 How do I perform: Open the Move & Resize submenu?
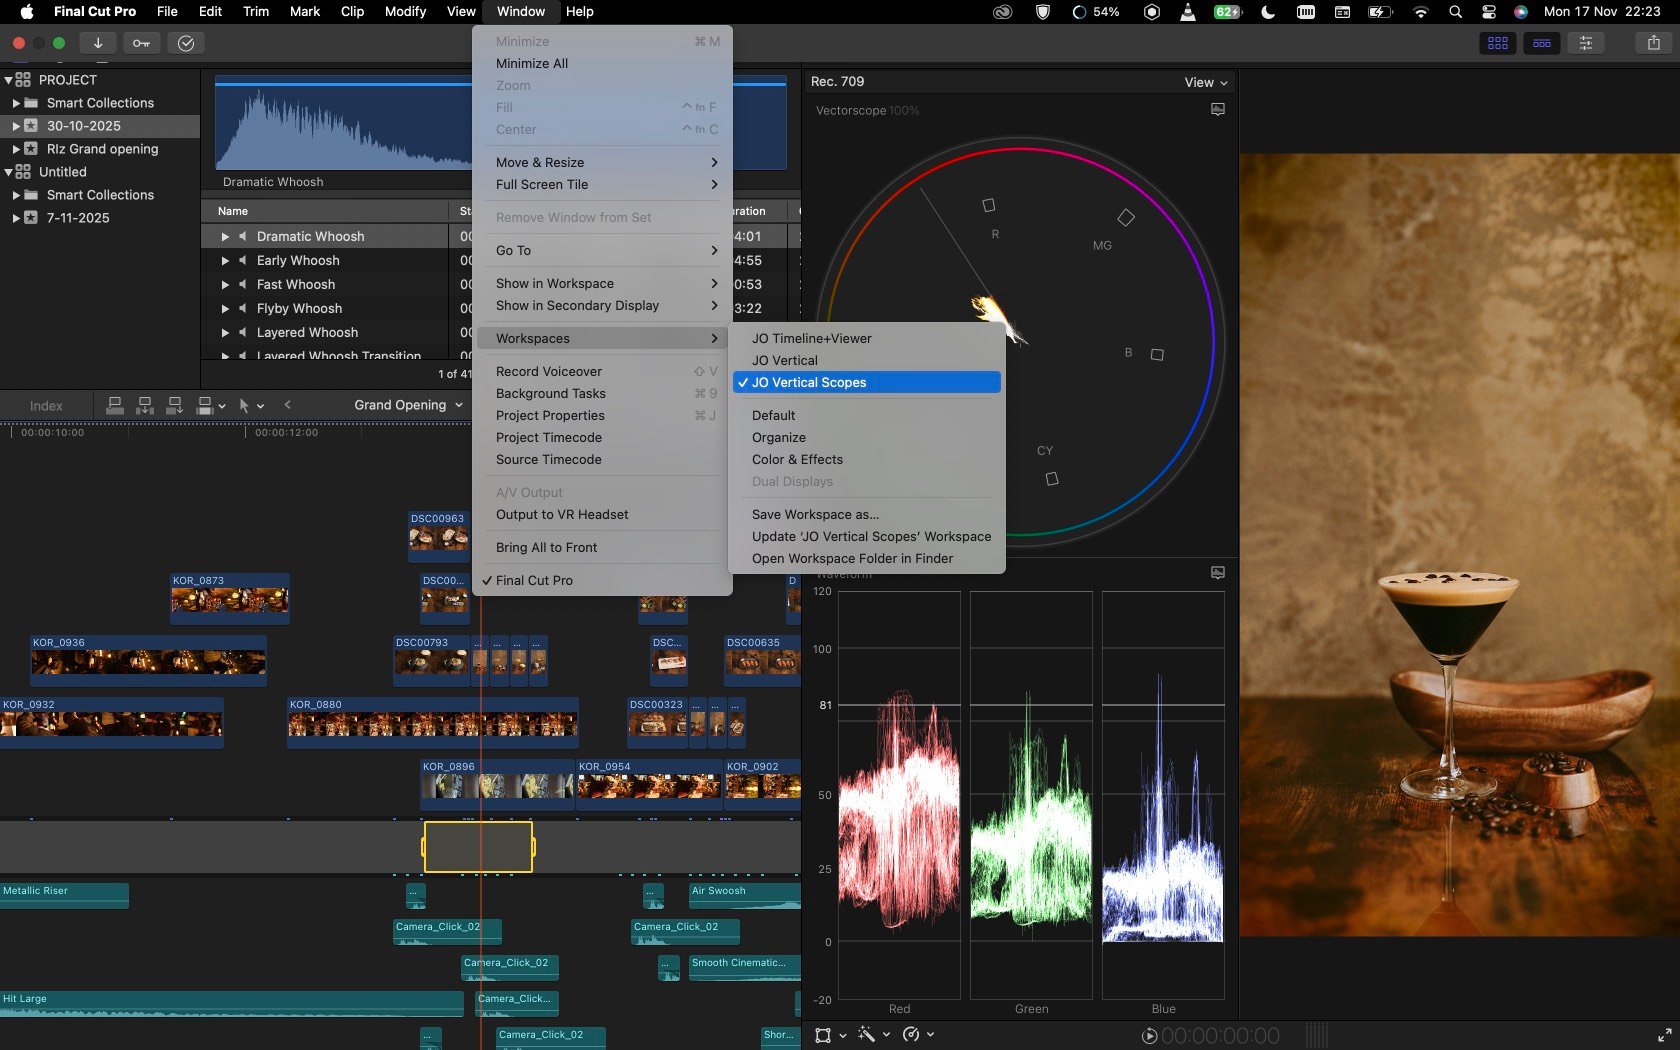pos(602,162)
